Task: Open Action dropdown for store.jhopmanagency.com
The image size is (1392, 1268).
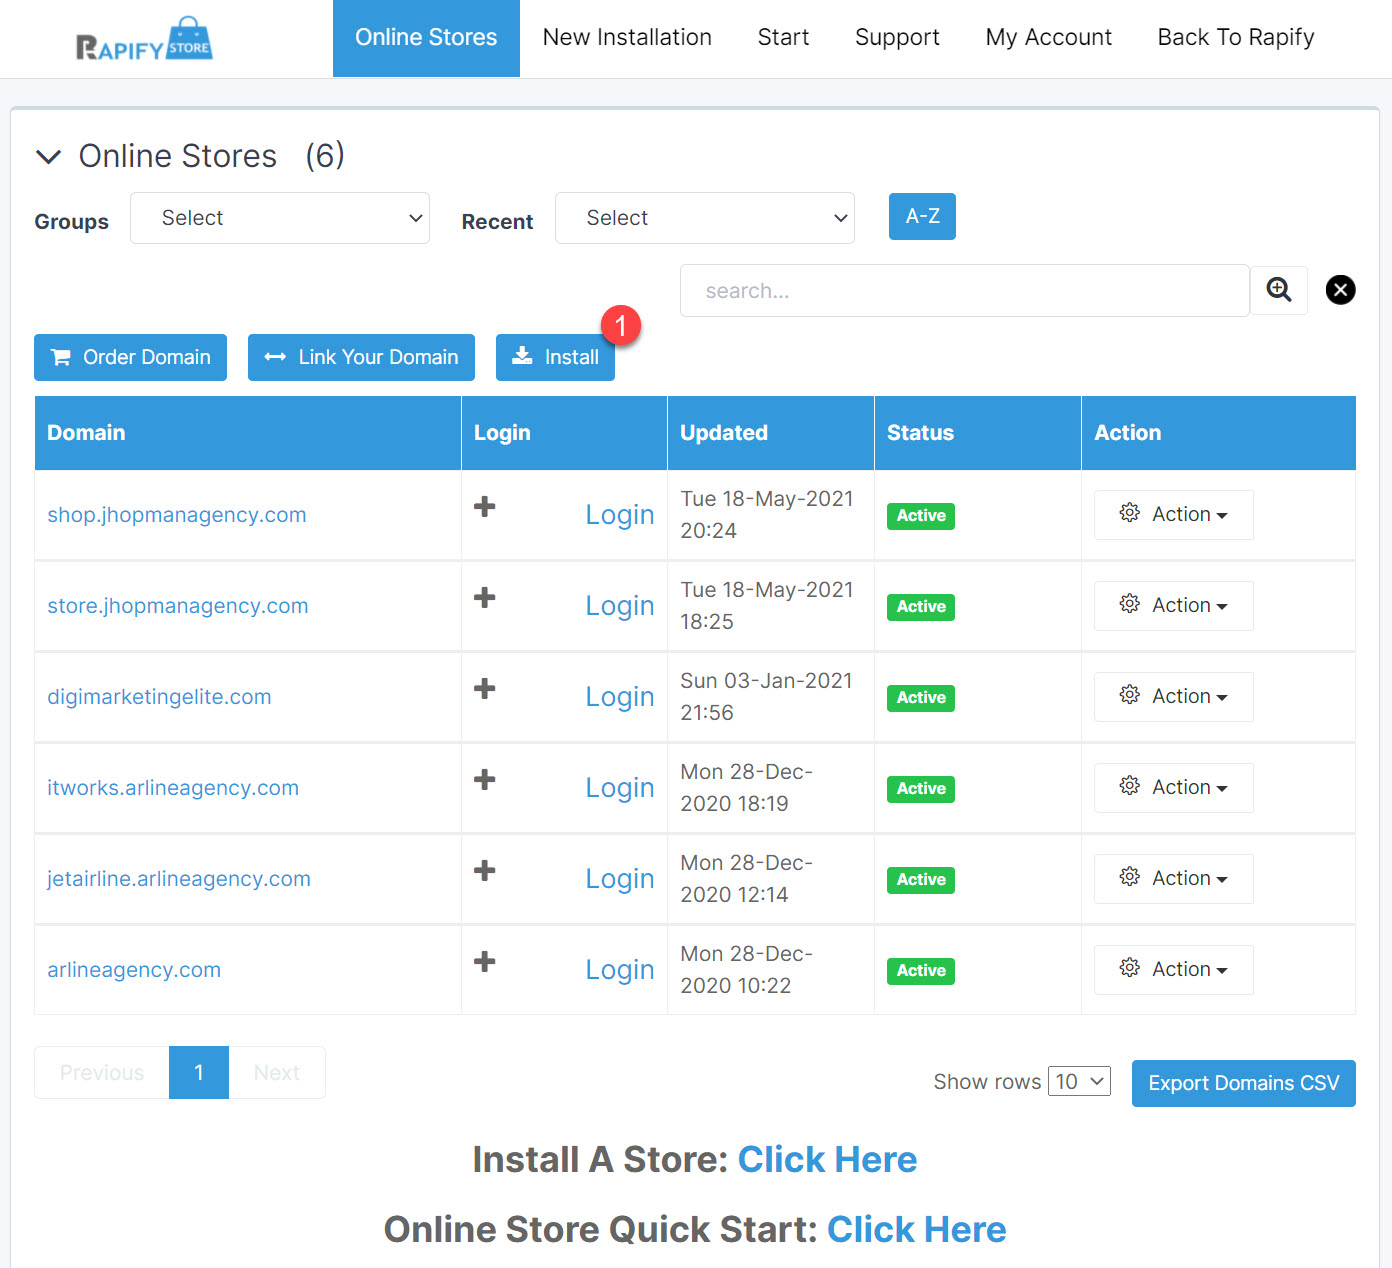Action: click(1173, 606)
